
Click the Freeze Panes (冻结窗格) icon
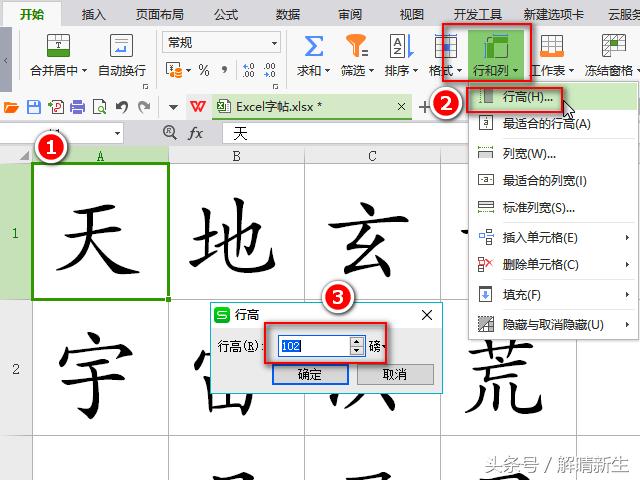click(x=613, y=45)
